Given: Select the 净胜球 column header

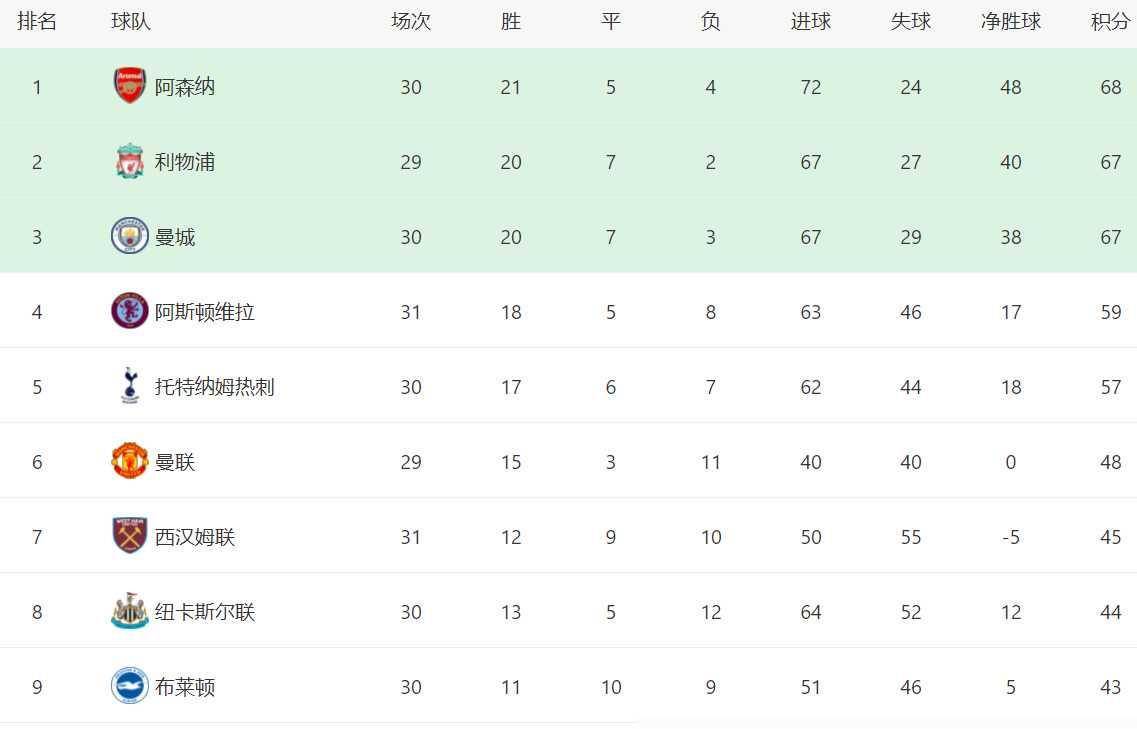Looking at the screenshot, I should click(x=1011, y=22).
